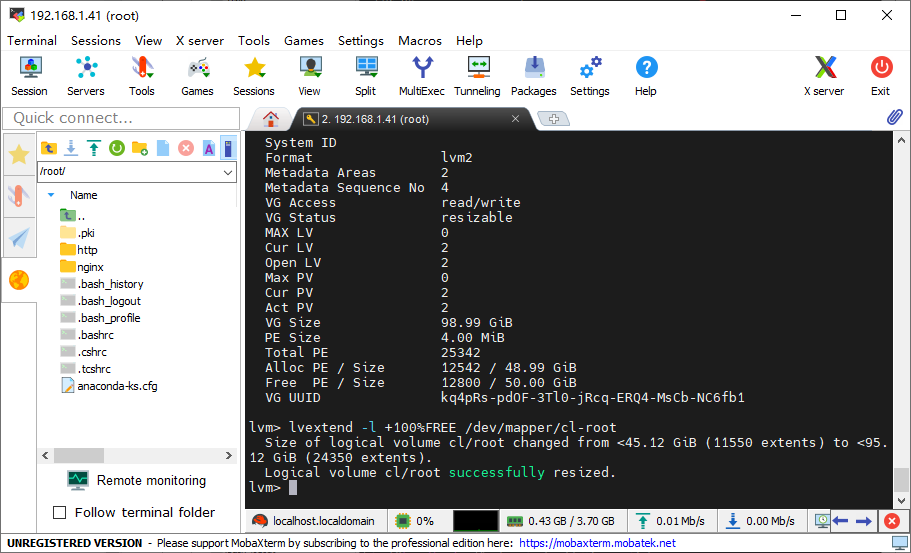Screen dimensions: 911x553
Task: Click the Servers toolbar icon
Action: 85,76
